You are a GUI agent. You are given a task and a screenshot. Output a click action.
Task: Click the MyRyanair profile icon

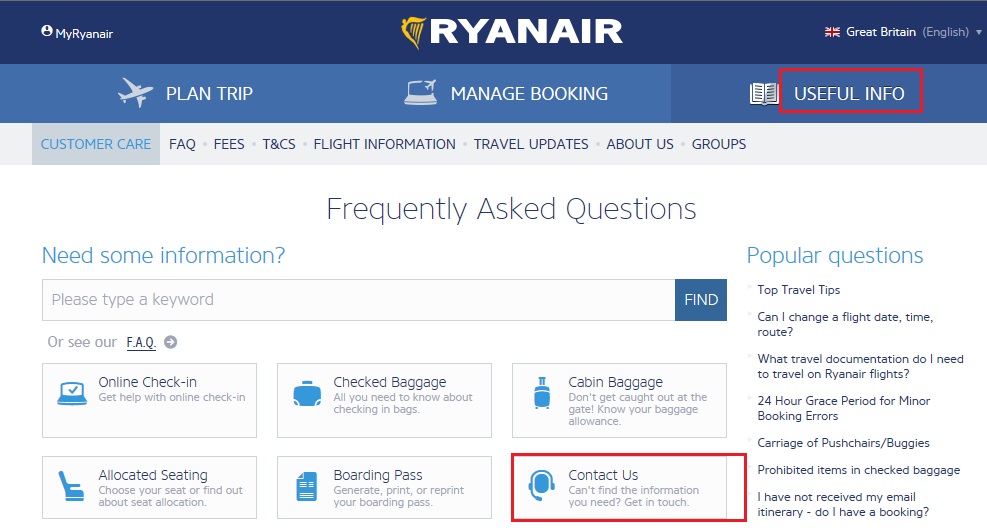pos(47,31)
